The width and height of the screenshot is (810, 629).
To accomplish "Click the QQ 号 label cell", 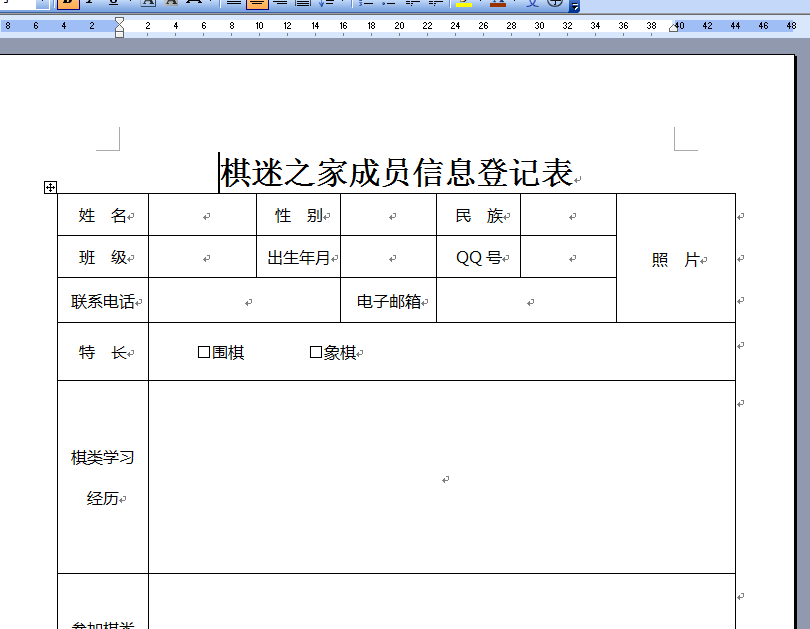I will coord(478,257).
